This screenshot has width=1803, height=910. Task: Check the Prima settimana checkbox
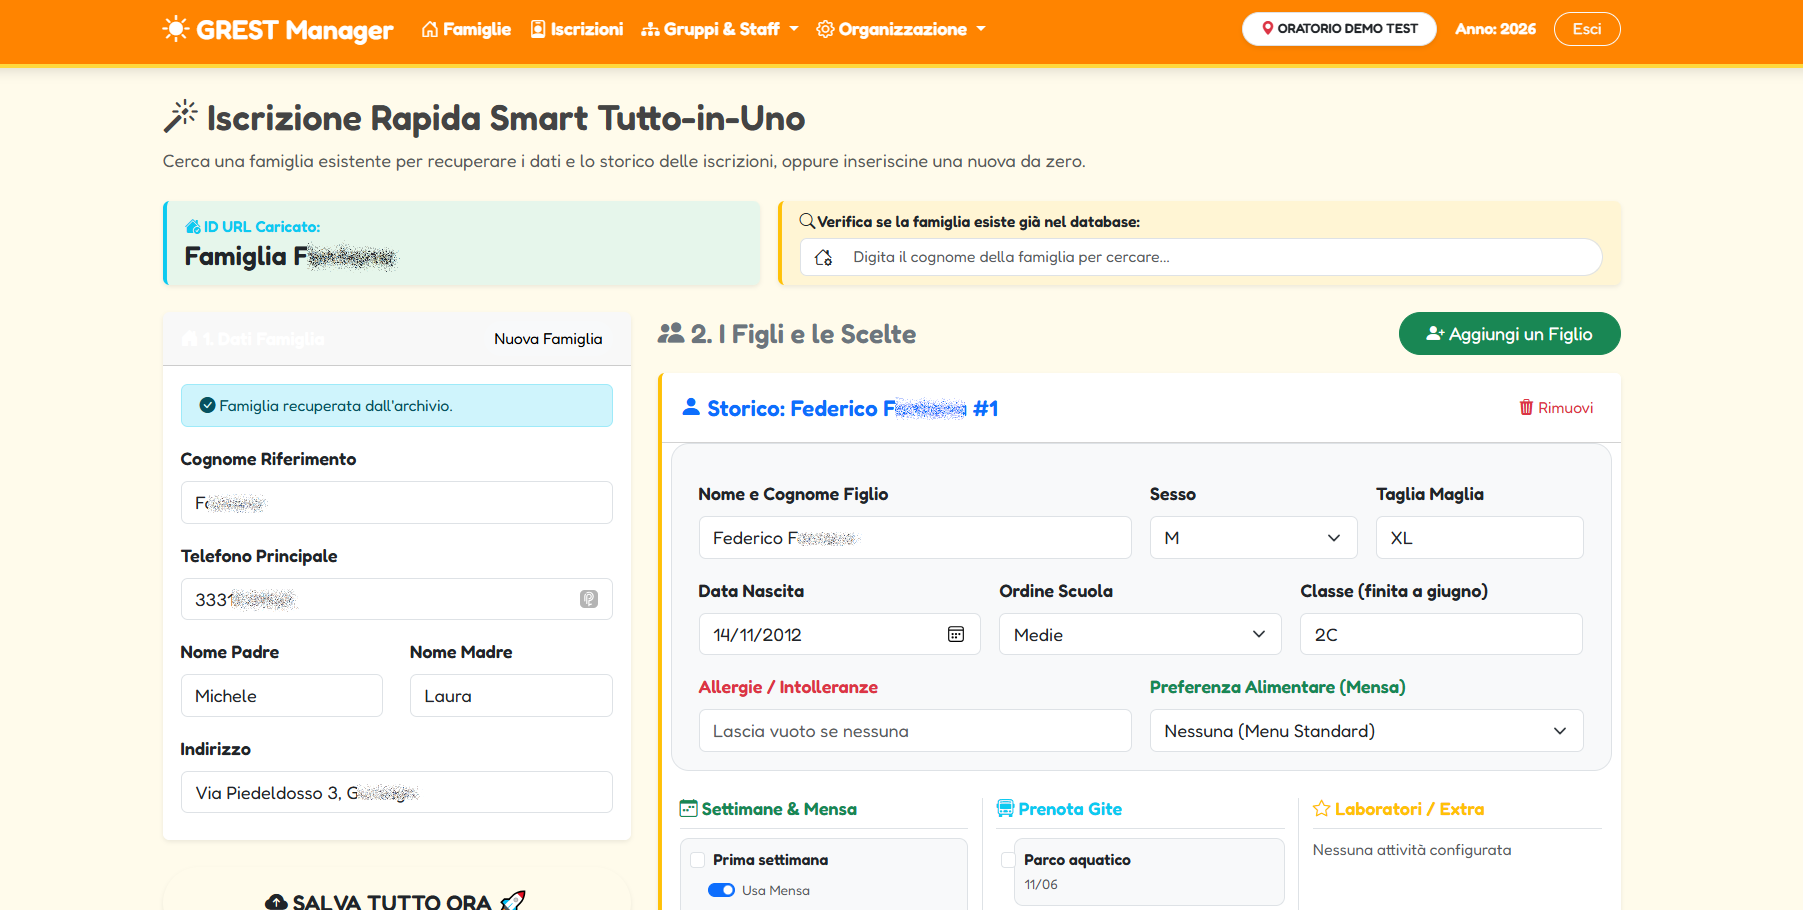(x=698, y=860)
